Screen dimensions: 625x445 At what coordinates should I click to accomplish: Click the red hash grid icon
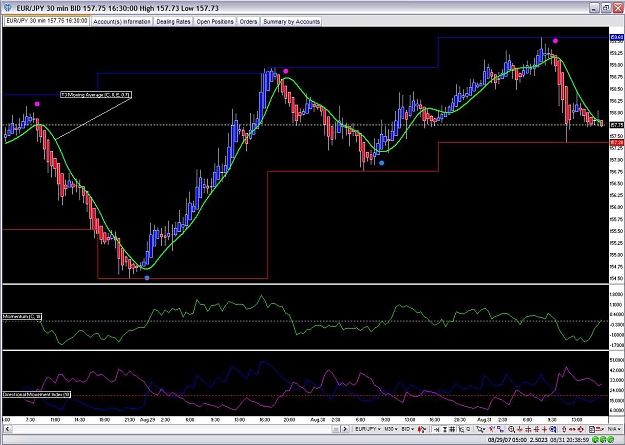click(x=537, y=429)
